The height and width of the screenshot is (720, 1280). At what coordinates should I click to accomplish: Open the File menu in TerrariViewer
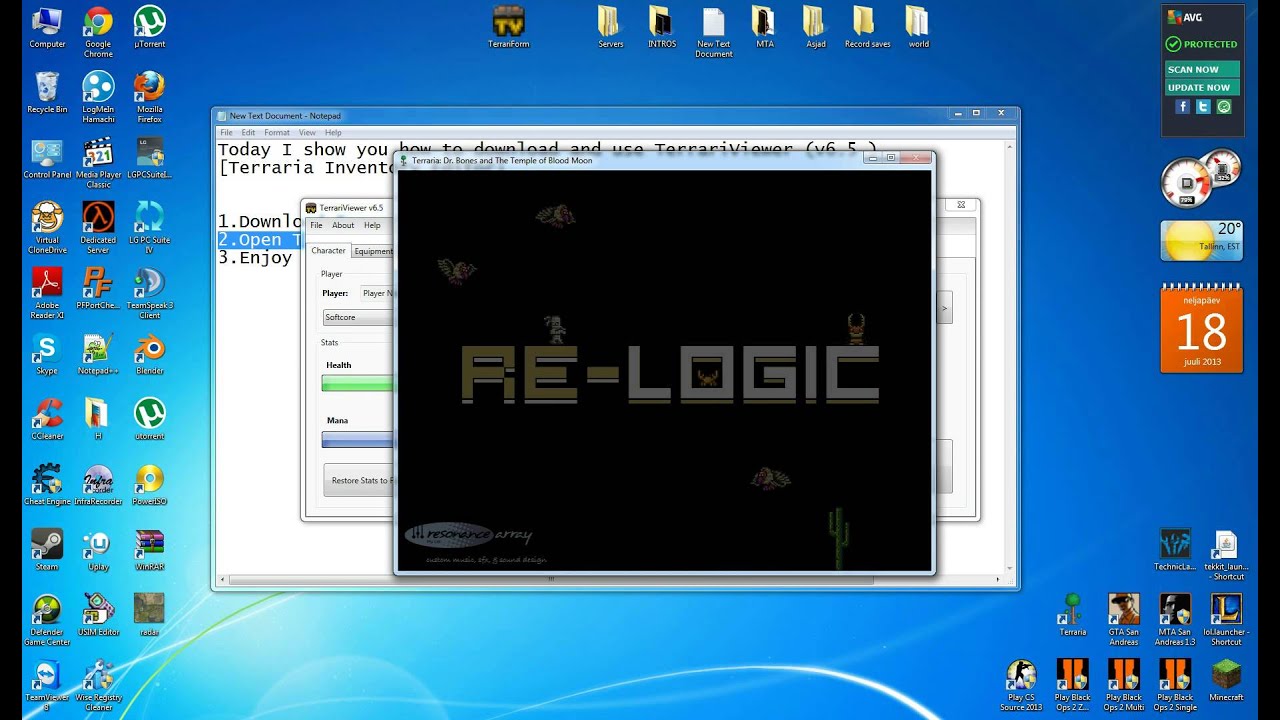pos(316,225)
